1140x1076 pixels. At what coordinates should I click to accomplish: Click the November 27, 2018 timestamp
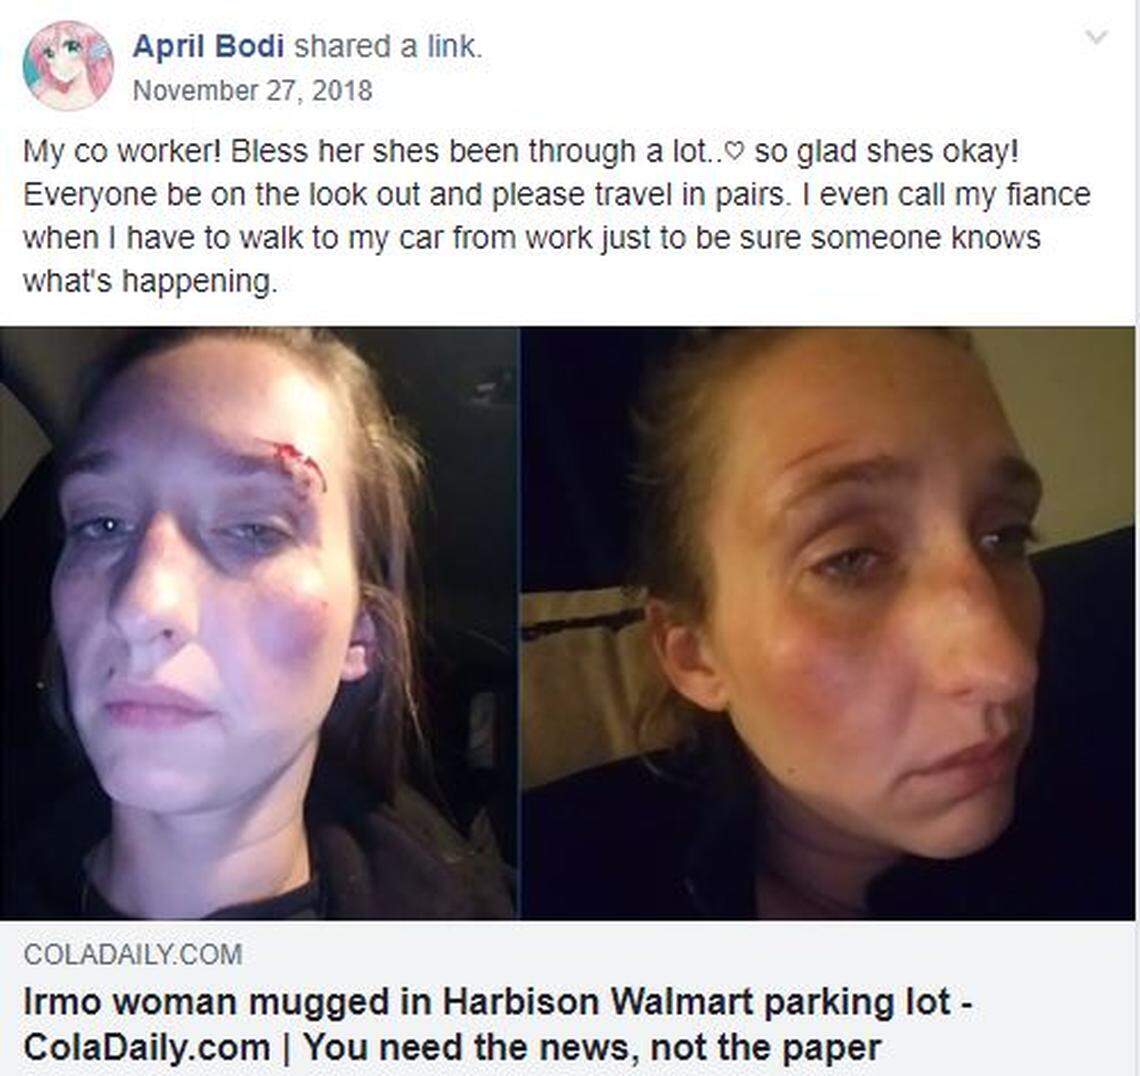pyautogui.click(x=252, y=91)
